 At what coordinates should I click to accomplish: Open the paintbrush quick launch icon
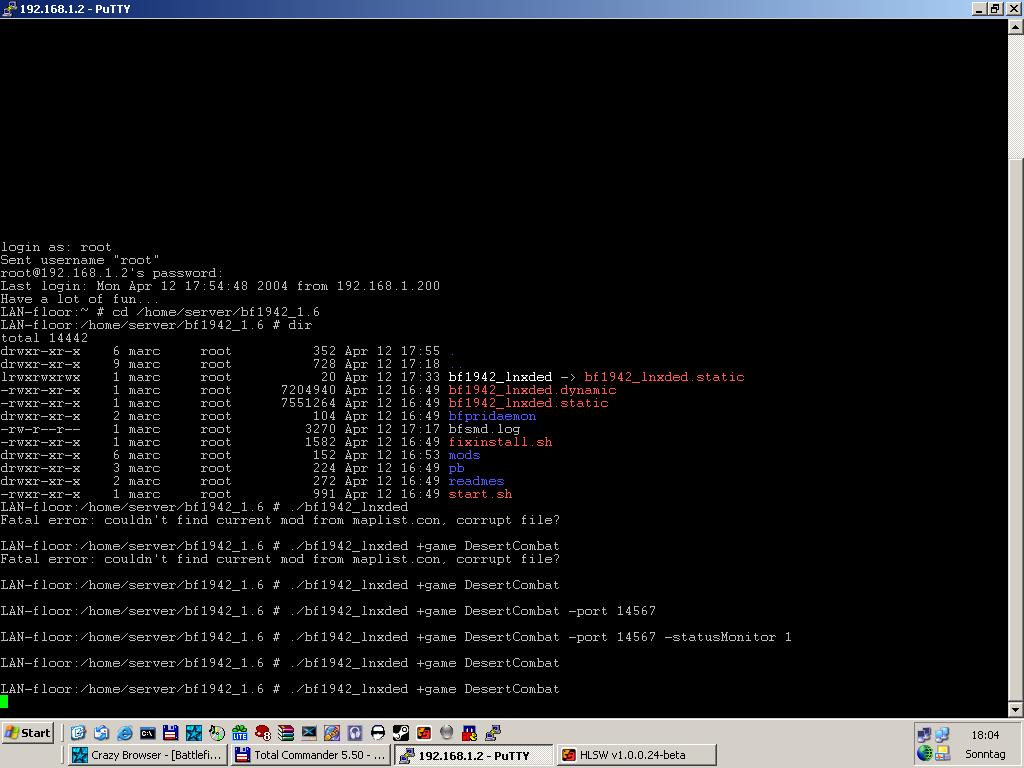[x=332, y=733]
